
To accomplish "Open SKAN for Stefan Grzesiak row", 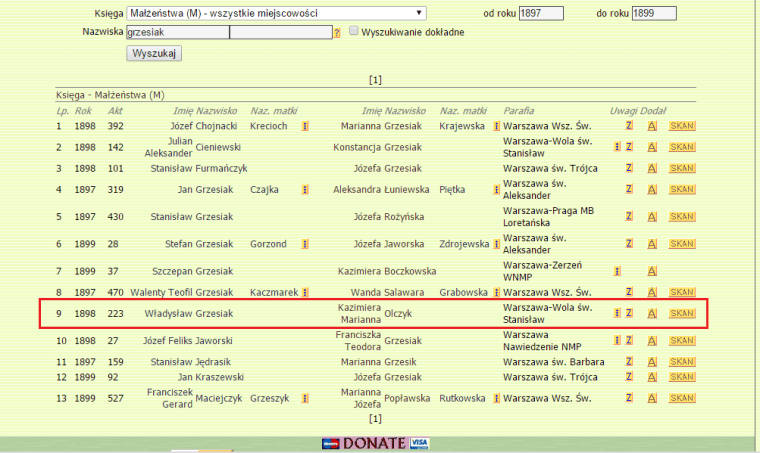I will (x=681, y=244).
